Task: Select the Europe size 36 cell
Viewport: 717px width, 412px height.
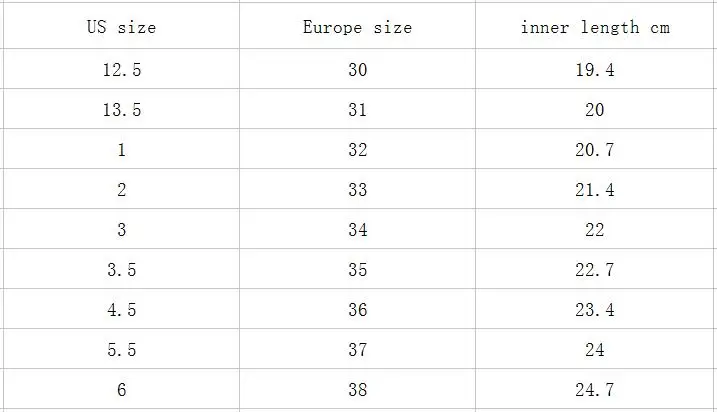Action: click(357, 309)
